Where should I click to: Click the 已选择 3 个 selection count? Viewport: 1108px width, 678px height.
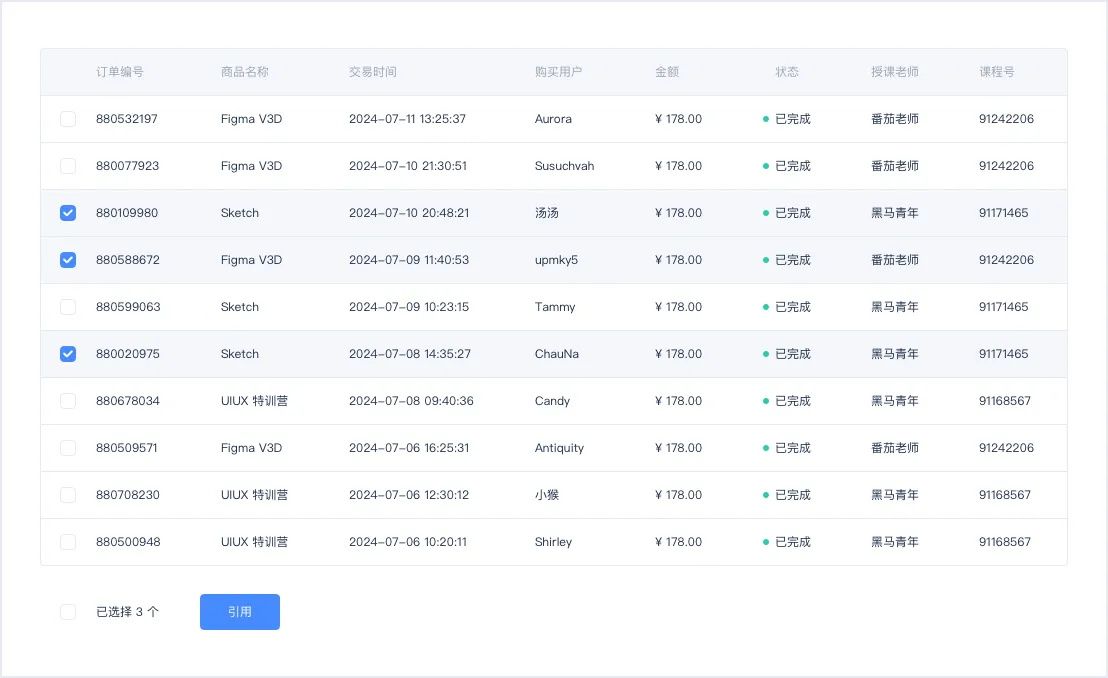click(x=127, y=612)
